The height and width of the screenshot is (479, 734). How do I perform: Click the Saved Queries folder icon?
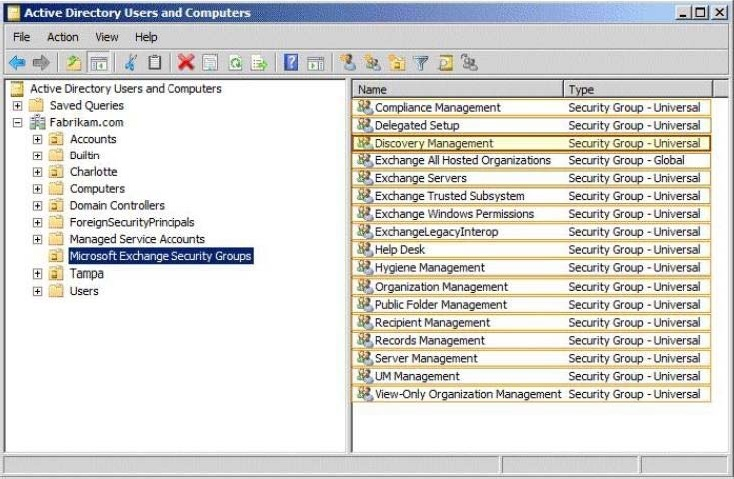click(36, 105)
